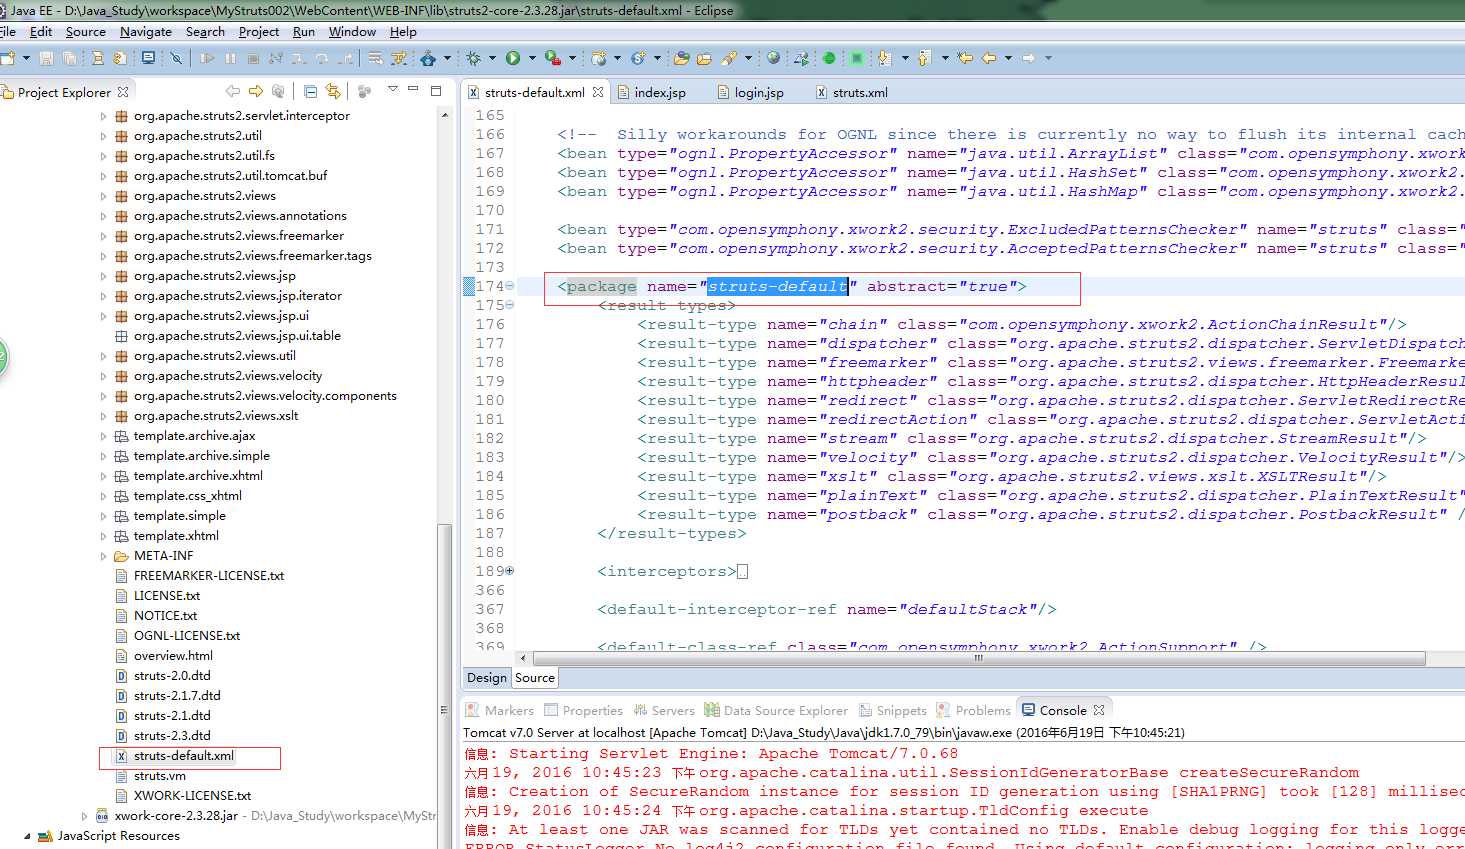Open the Navigate menu

(x=146, y=32)
